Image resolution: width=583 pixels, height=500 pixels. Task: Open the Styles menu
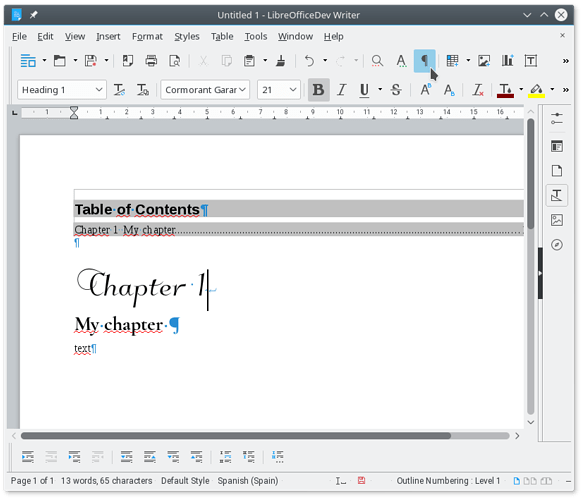(187, 36)
